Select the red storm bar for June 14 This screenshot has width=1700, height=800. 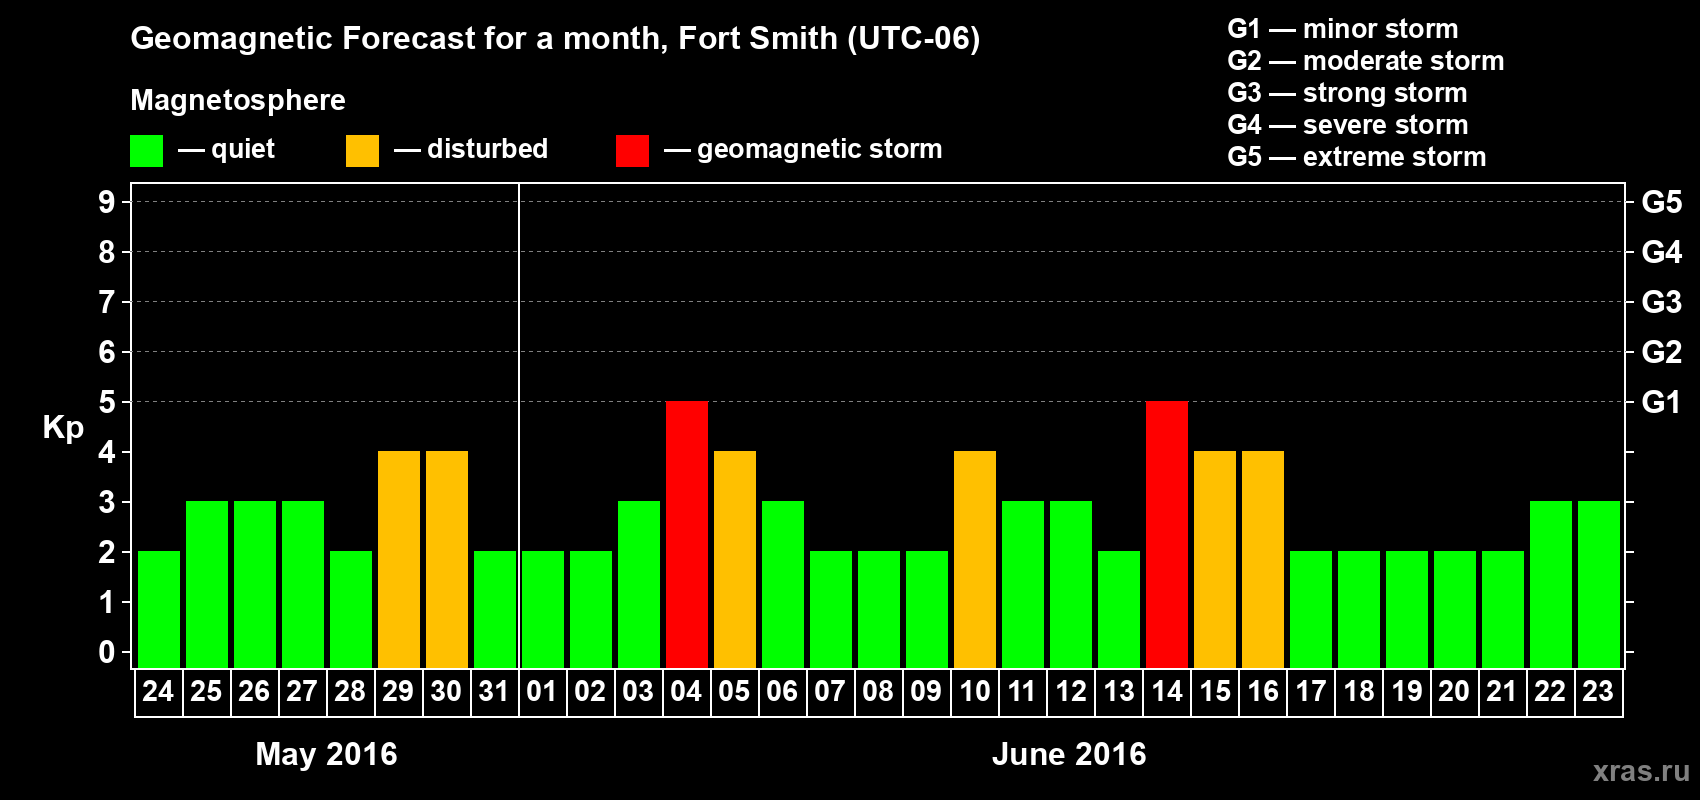pos(1167,534)
